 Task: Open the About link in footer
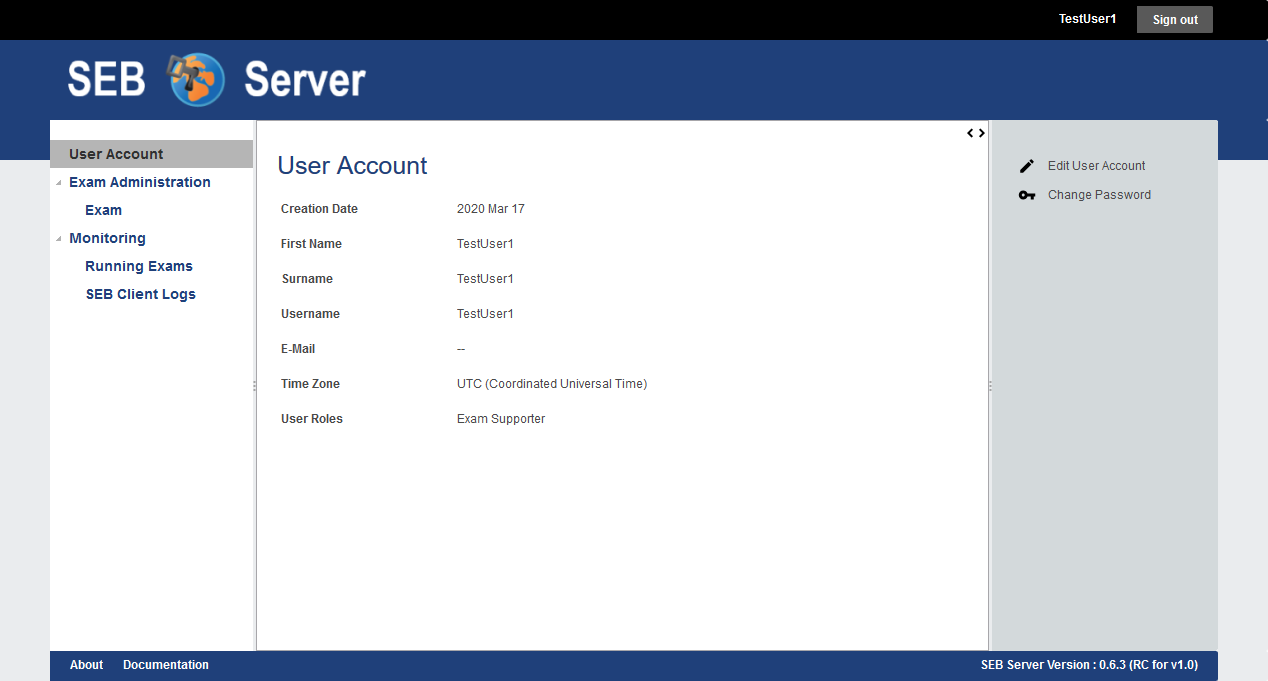pos(86,665)
